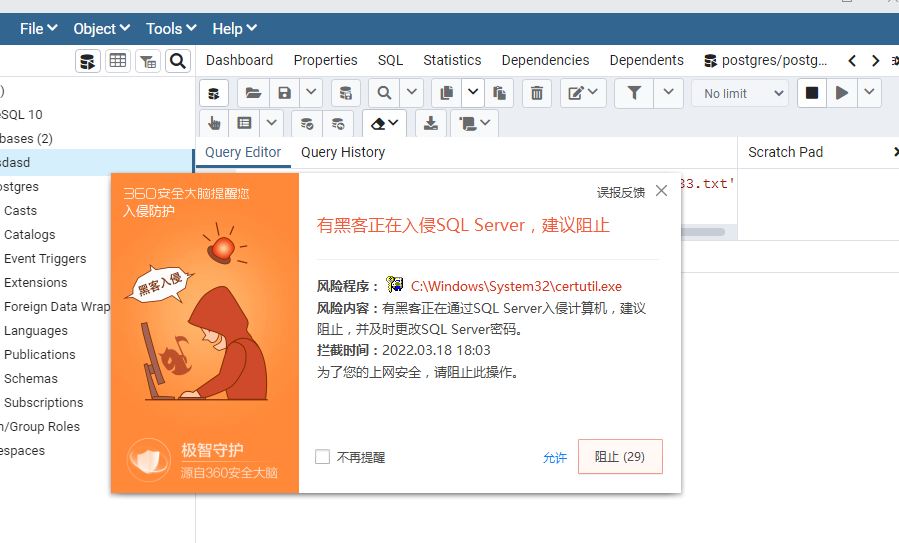Switch to the Dependencies tab

tap(545, 60)
